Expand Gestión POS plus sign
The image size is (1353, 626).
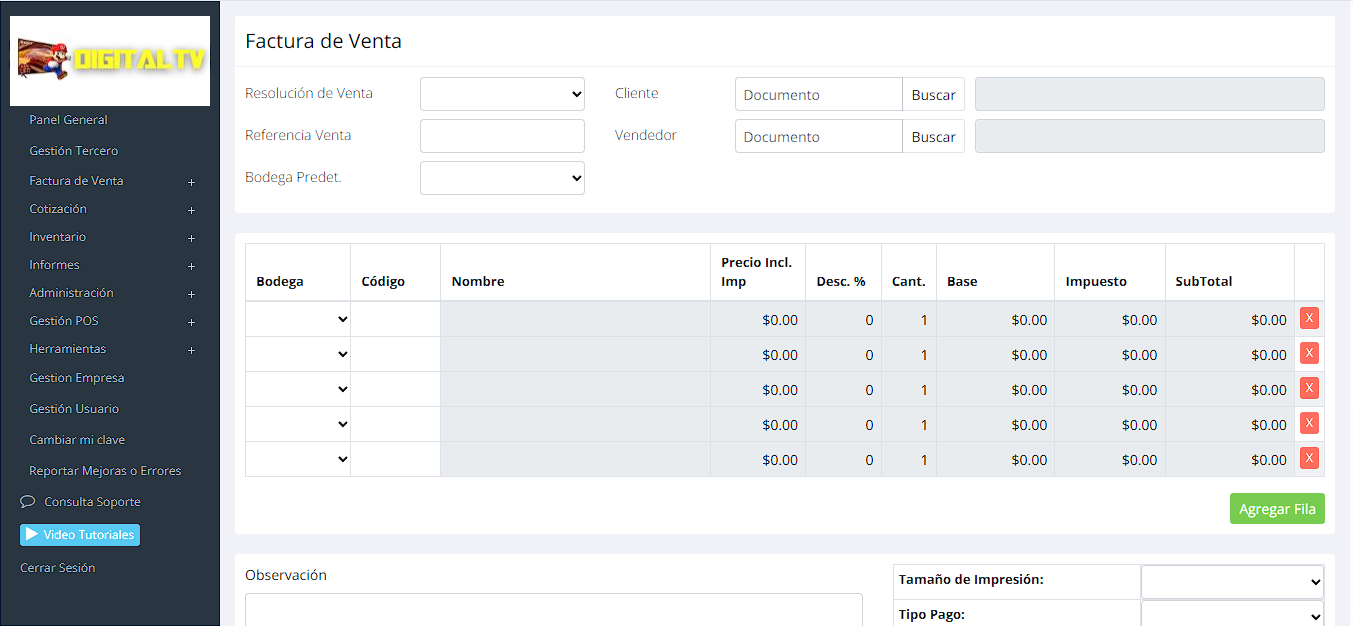191,322
